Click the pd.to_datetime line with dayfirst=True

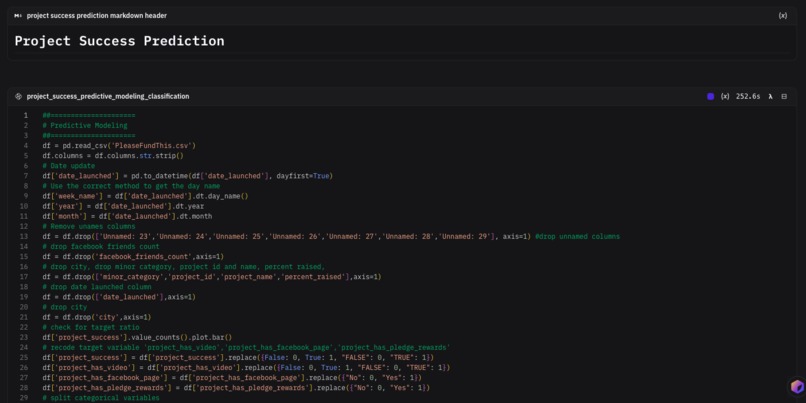(x=188, y=176)
